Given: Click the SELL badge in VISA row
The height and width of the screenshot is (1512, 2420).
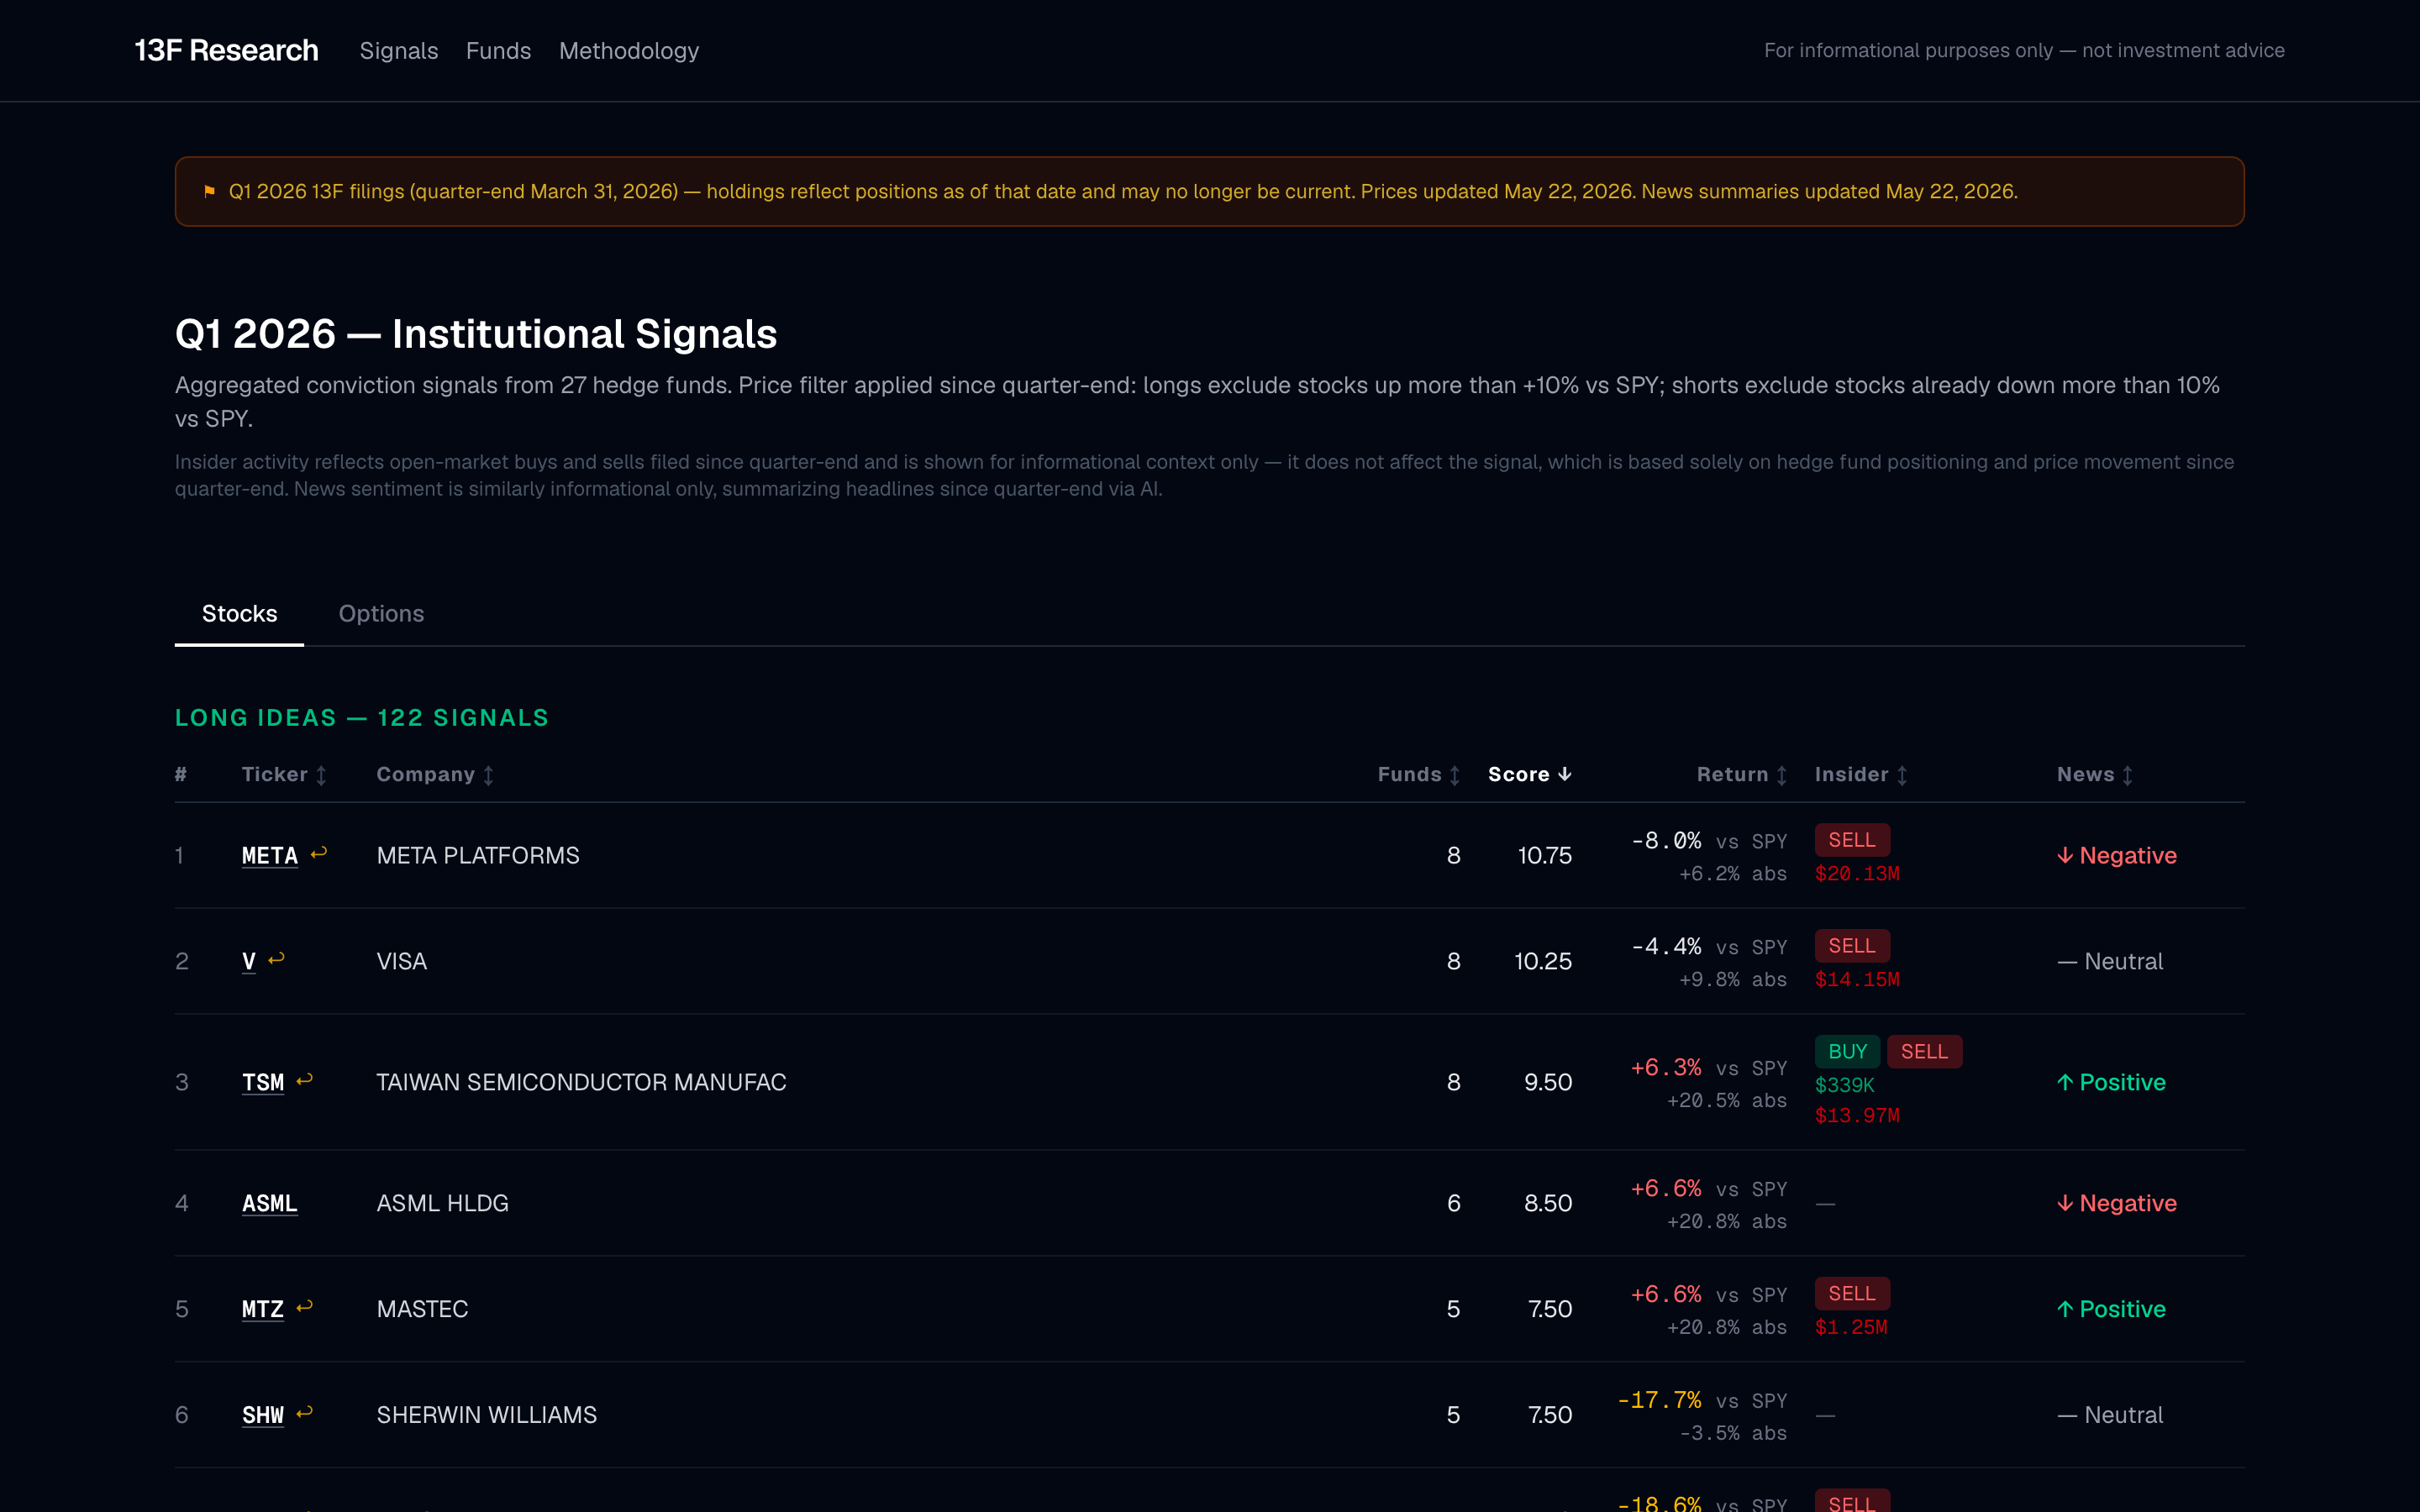Looking at the screenshot, I should (1852, 946).
